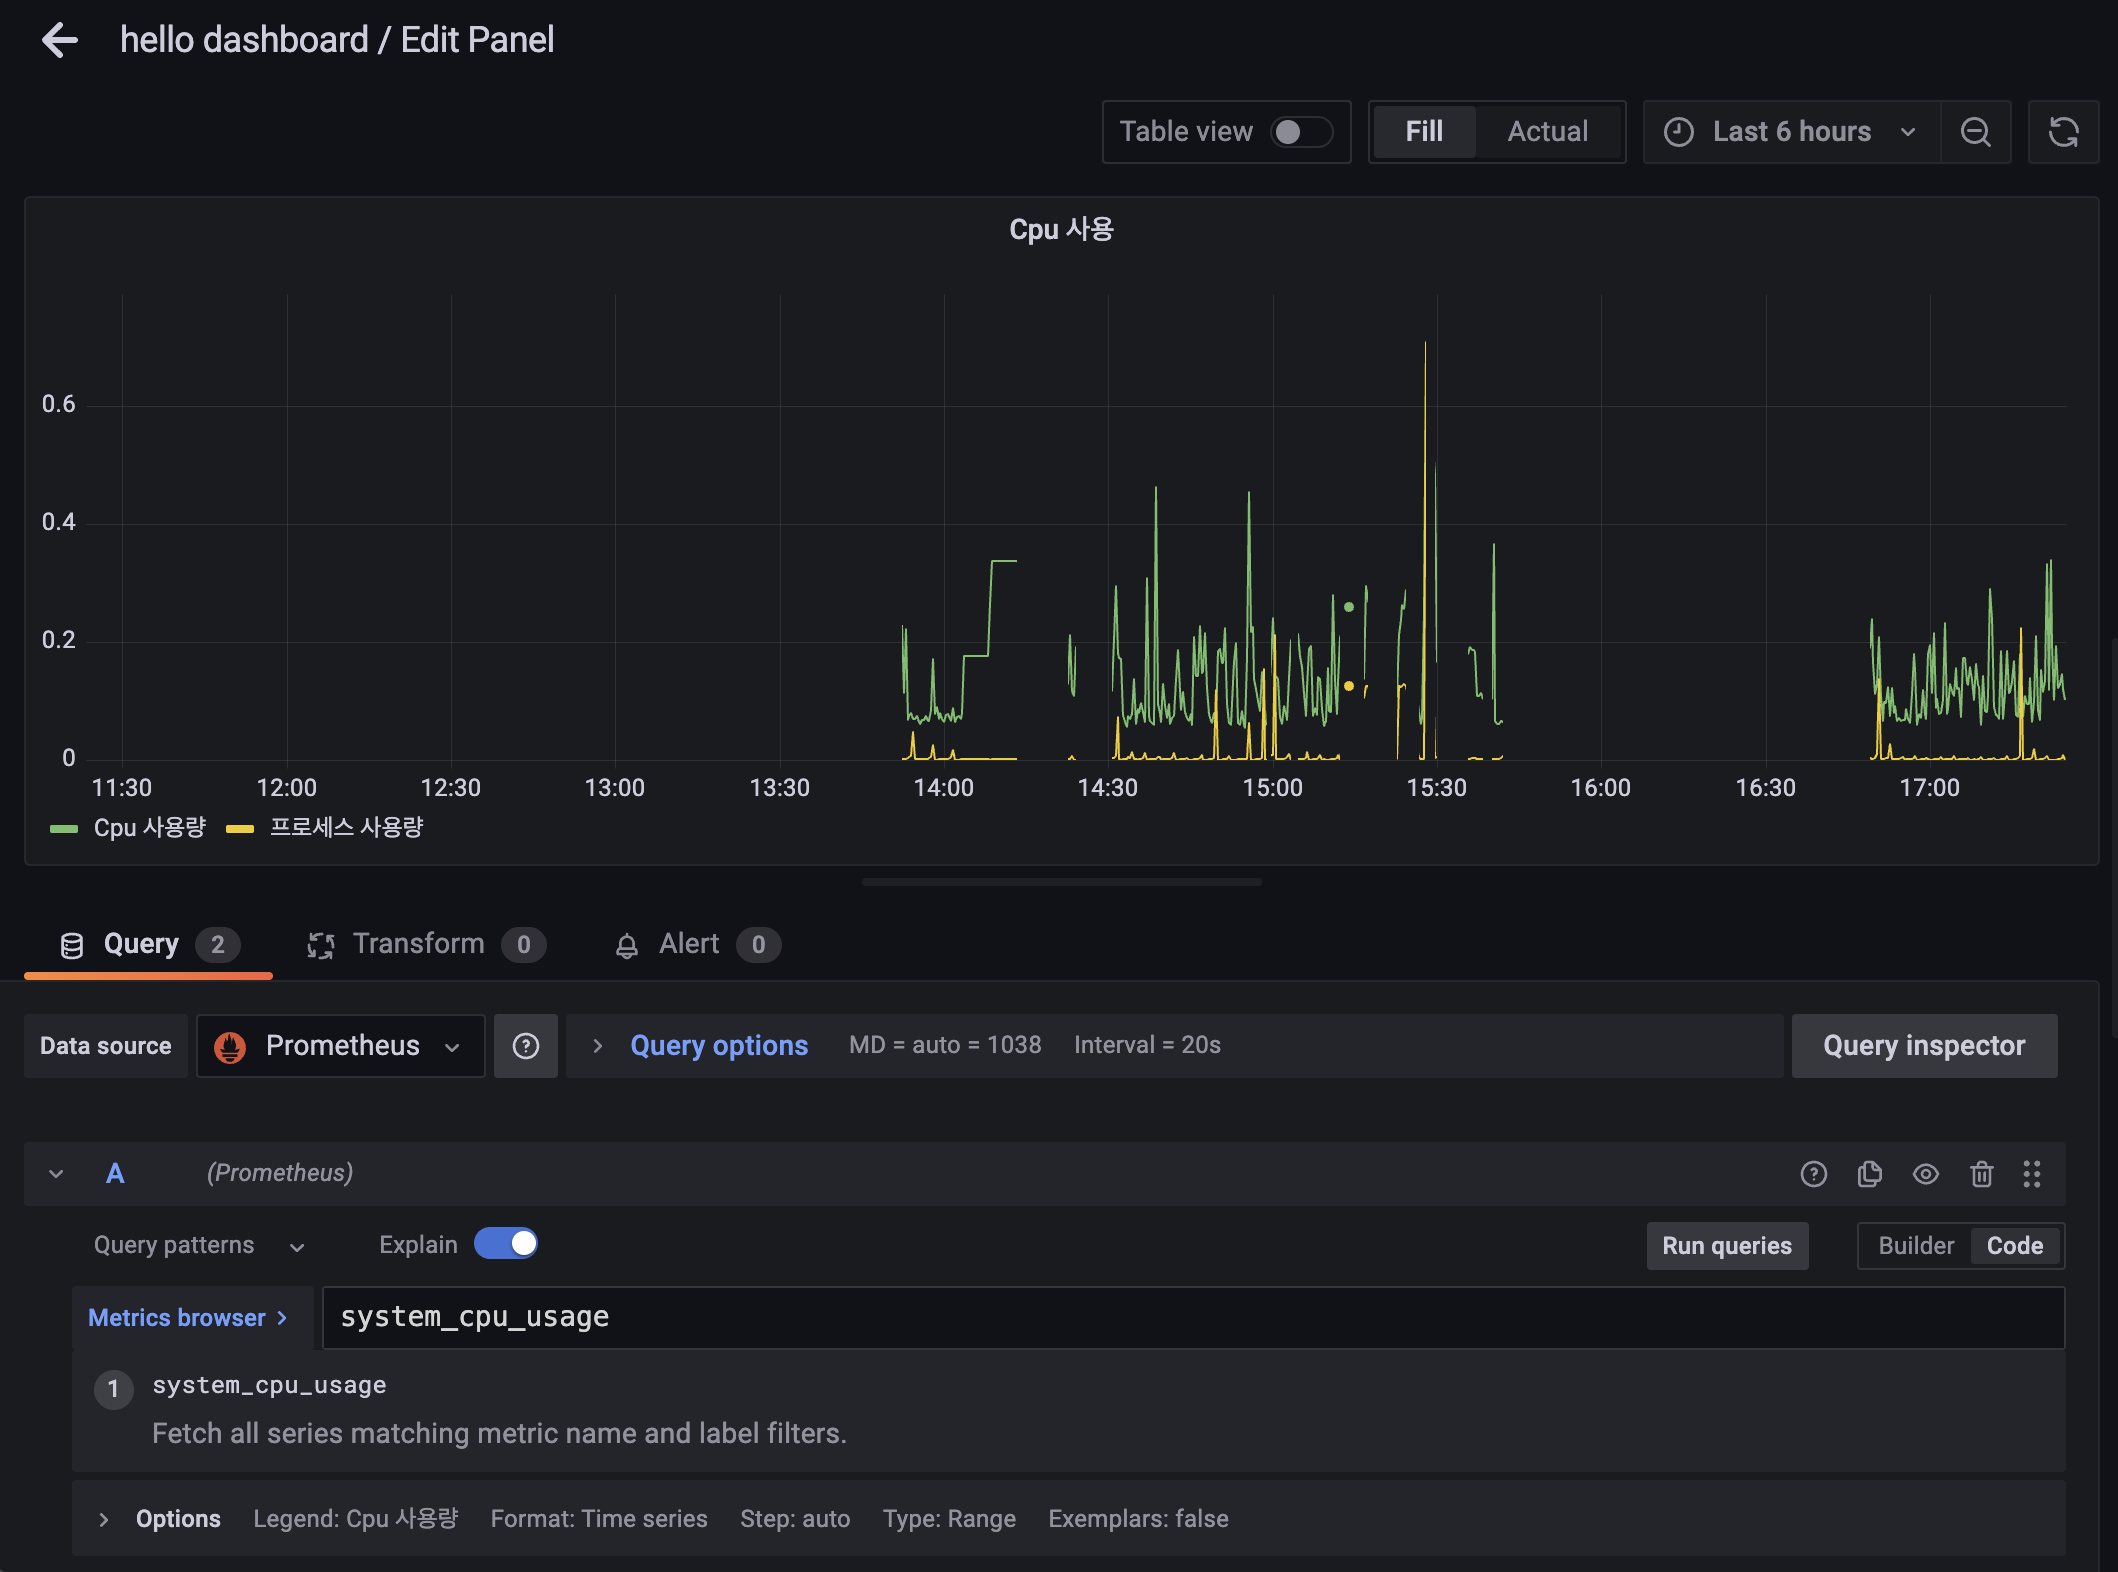2118x1572 pixels.
Task: Expand the Query options section
Action: pyautogui.click(x=718, y=1046)
